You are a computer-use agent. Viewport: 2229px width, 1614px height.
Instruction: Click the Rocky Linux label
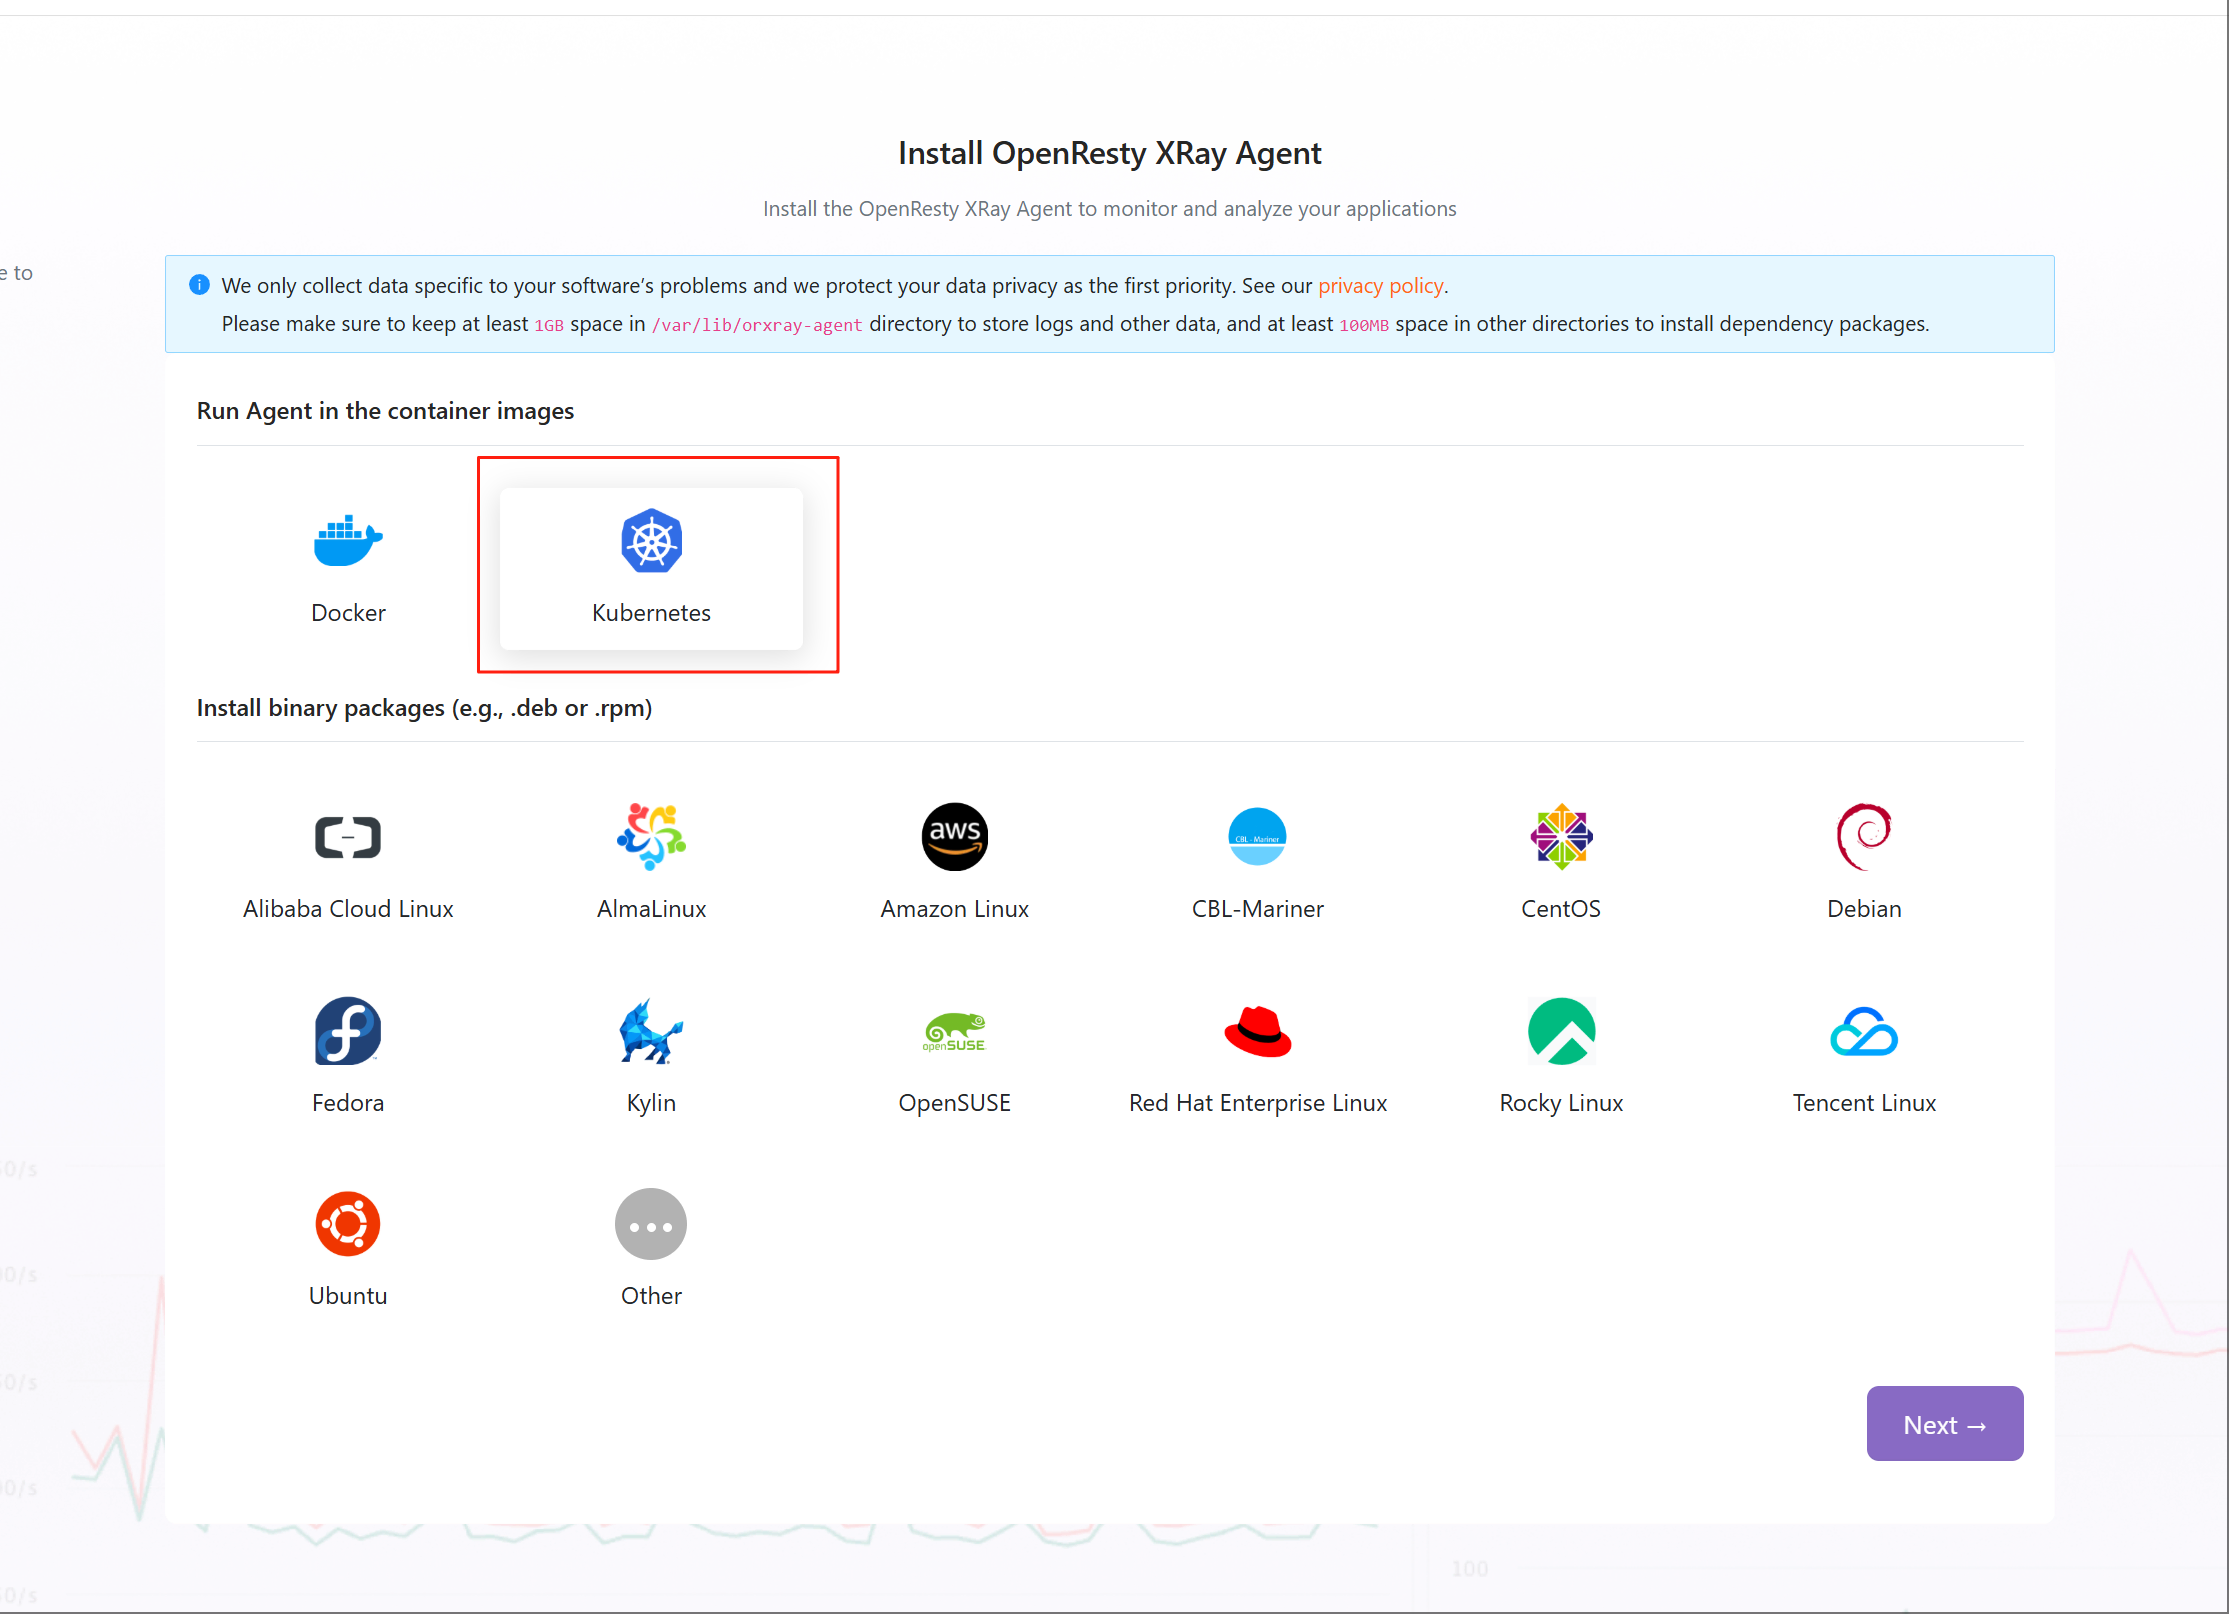coord(1561,1102)
